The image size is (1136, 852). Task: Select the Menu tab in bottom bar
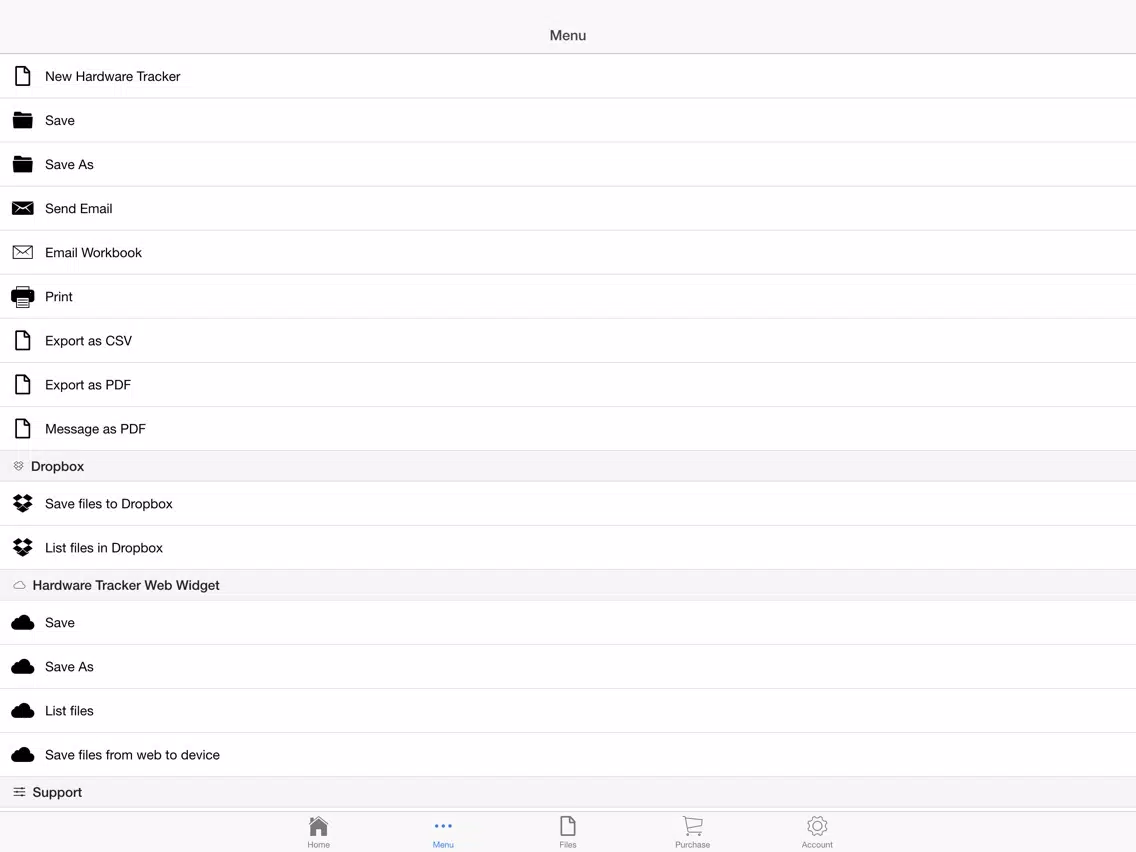point(443,832)
